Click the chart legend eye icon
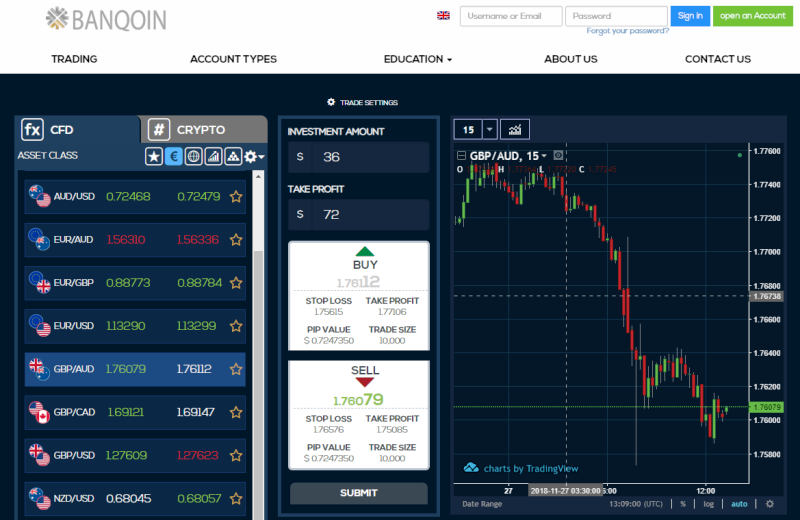 [558, 155]
